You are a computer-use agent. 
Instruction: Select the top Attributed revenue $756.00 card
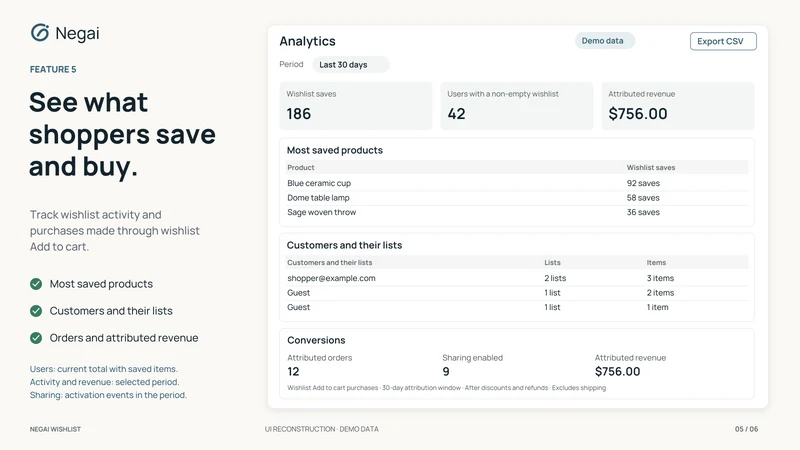(678, 106)
